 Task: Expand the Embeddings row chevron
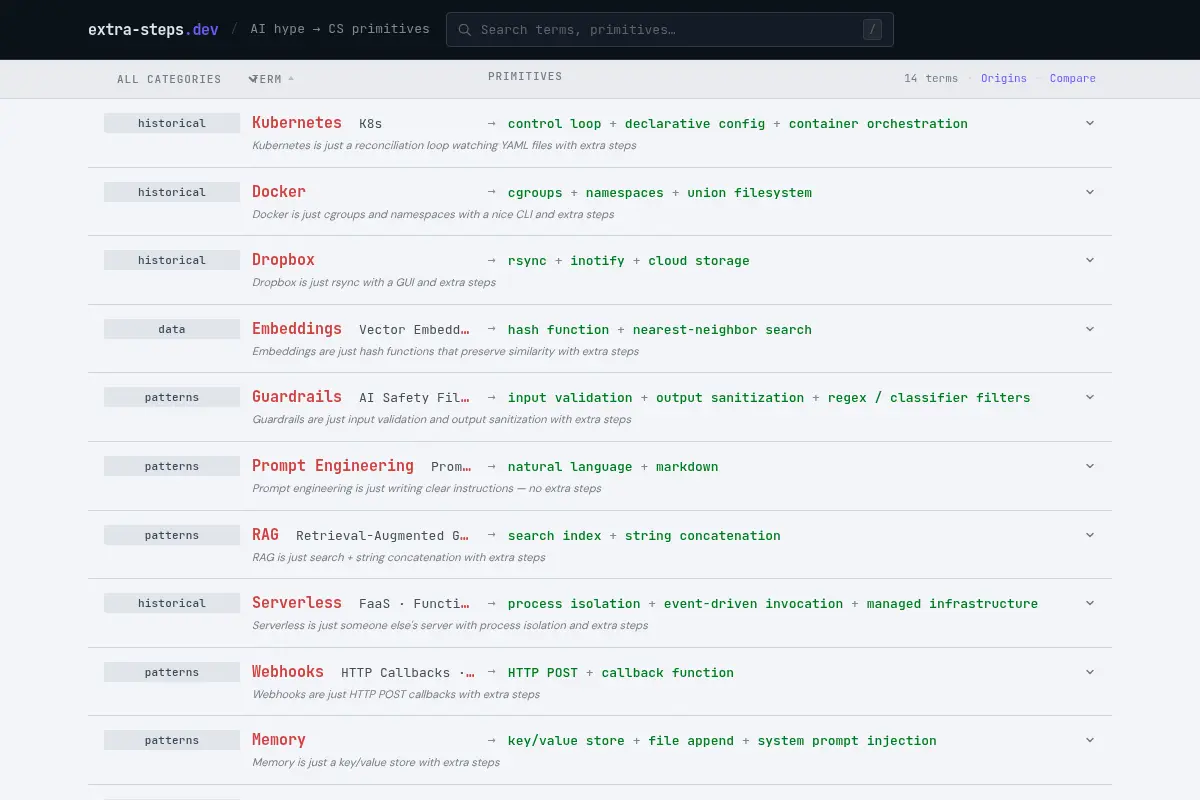click(1090, 329)
